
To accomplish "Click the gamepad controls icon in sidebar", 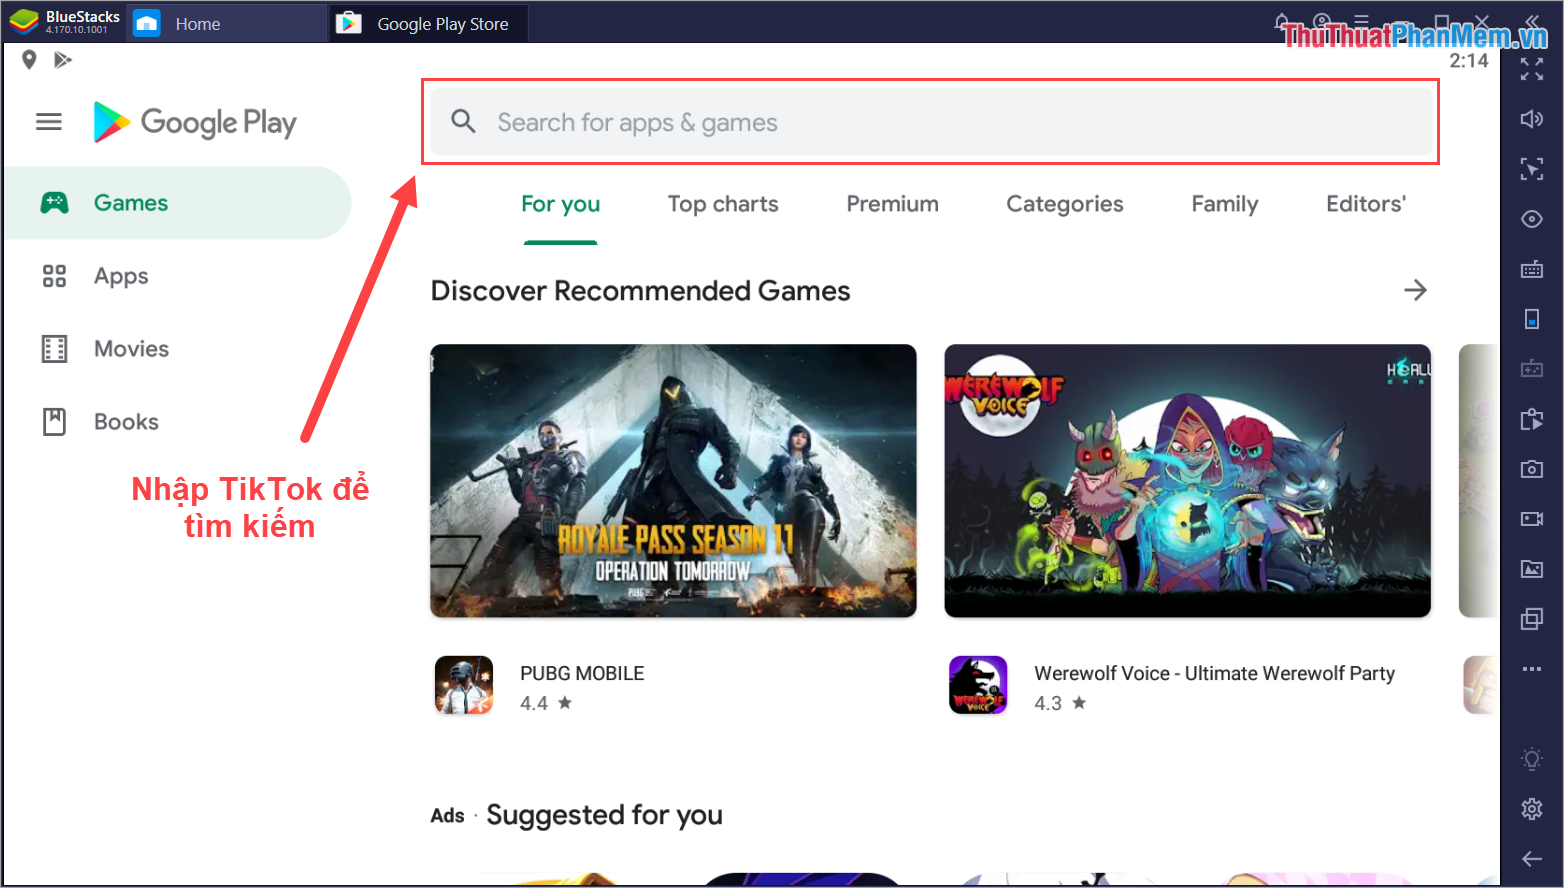I will click(x=1532, y=369).
